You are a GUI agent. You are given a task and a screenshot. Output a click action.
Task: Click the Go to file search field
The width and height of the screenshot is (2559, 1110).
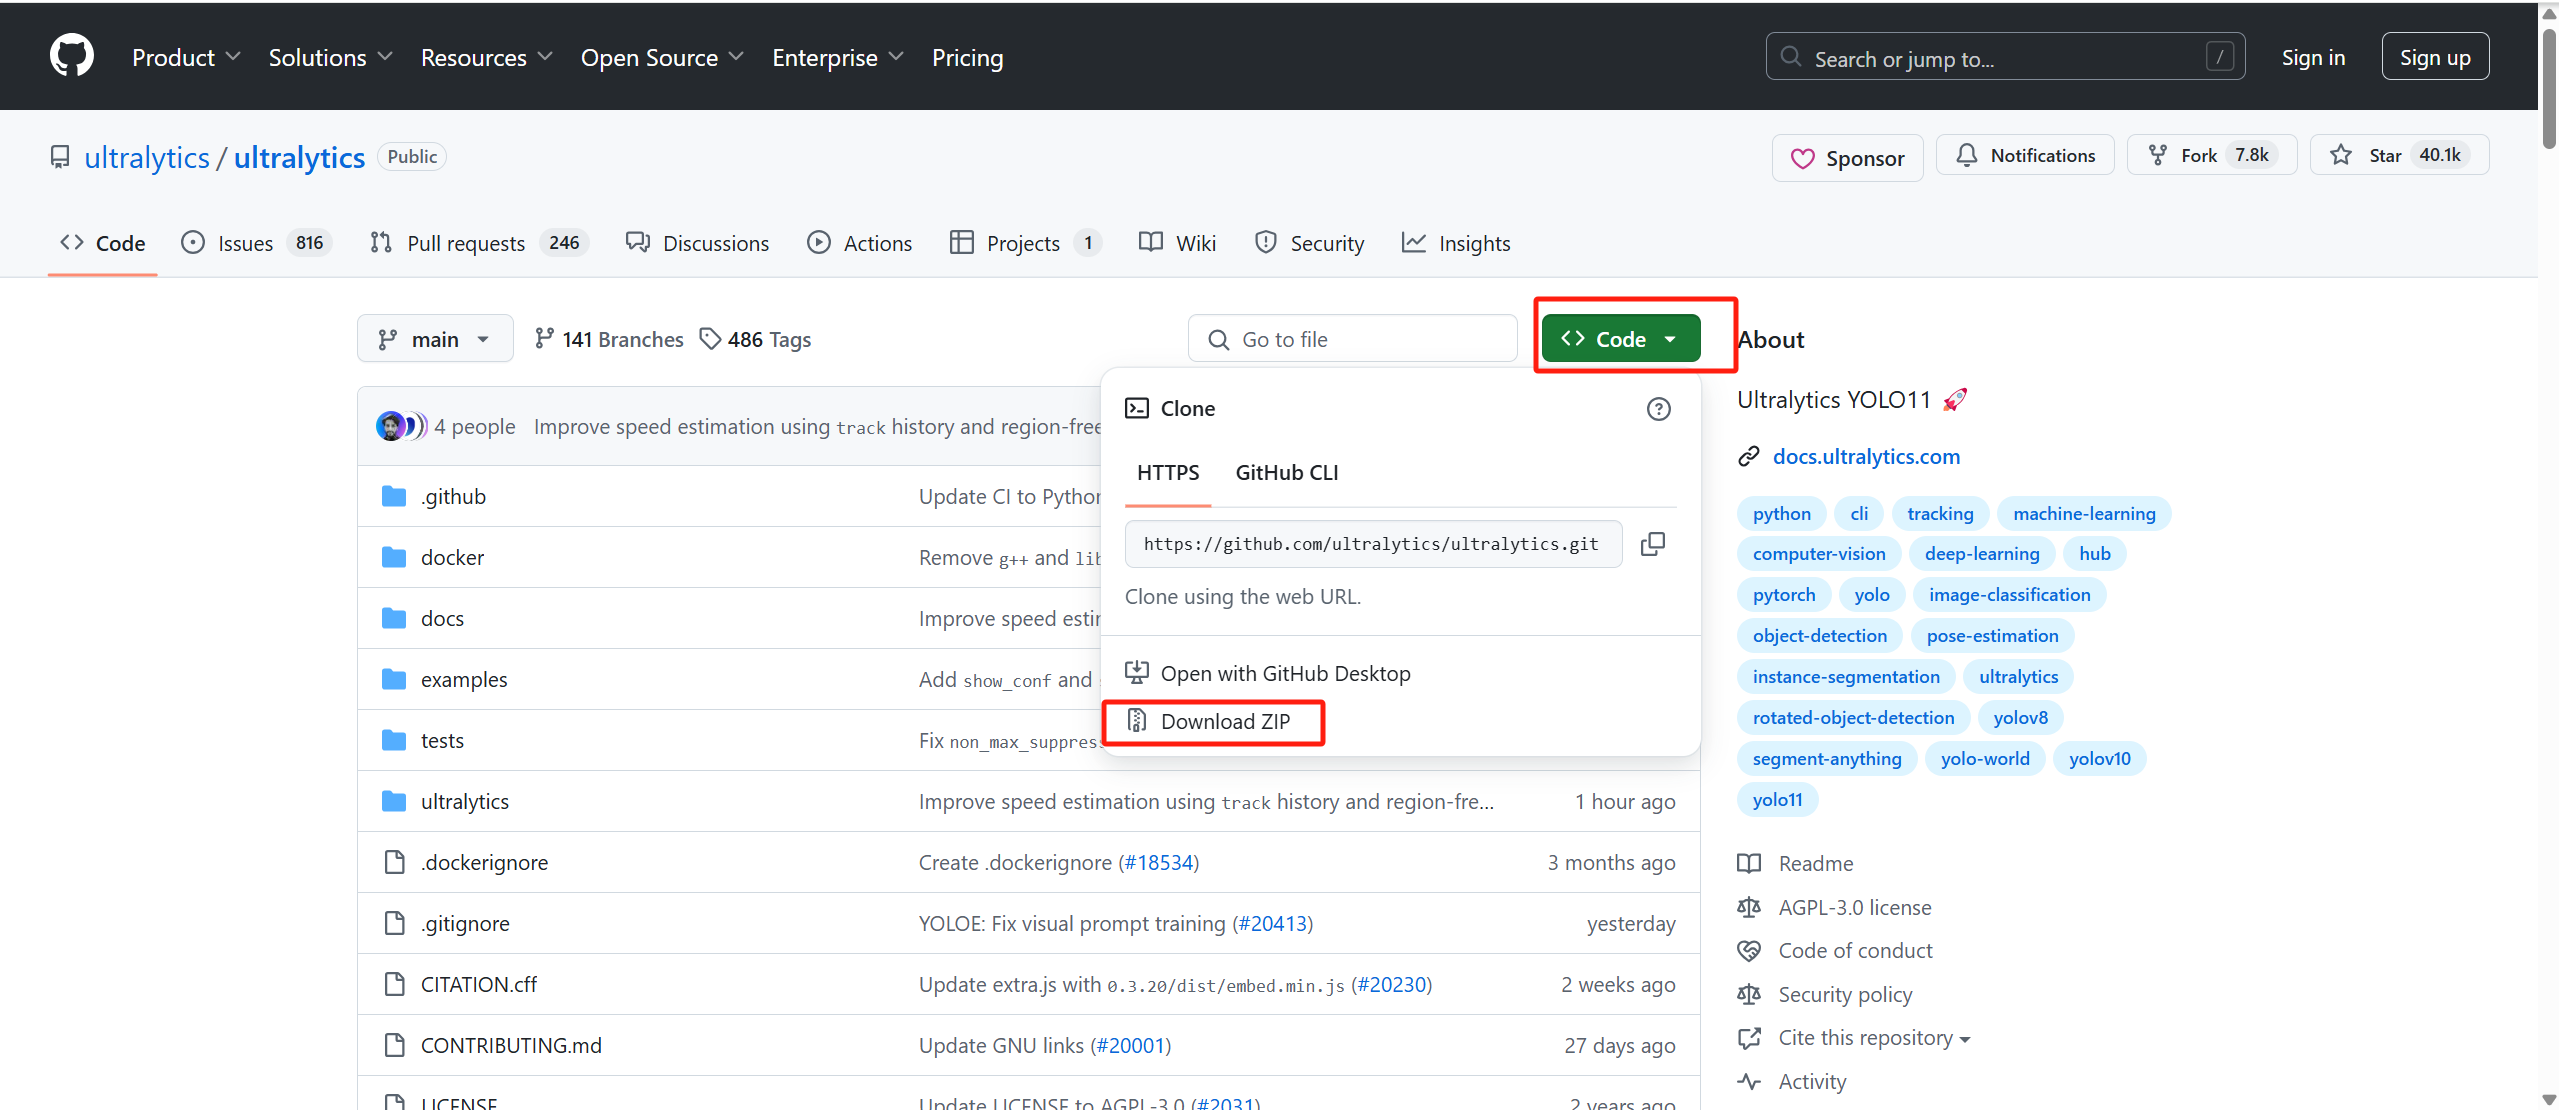pyautogui.click(x=1352, y=339)
